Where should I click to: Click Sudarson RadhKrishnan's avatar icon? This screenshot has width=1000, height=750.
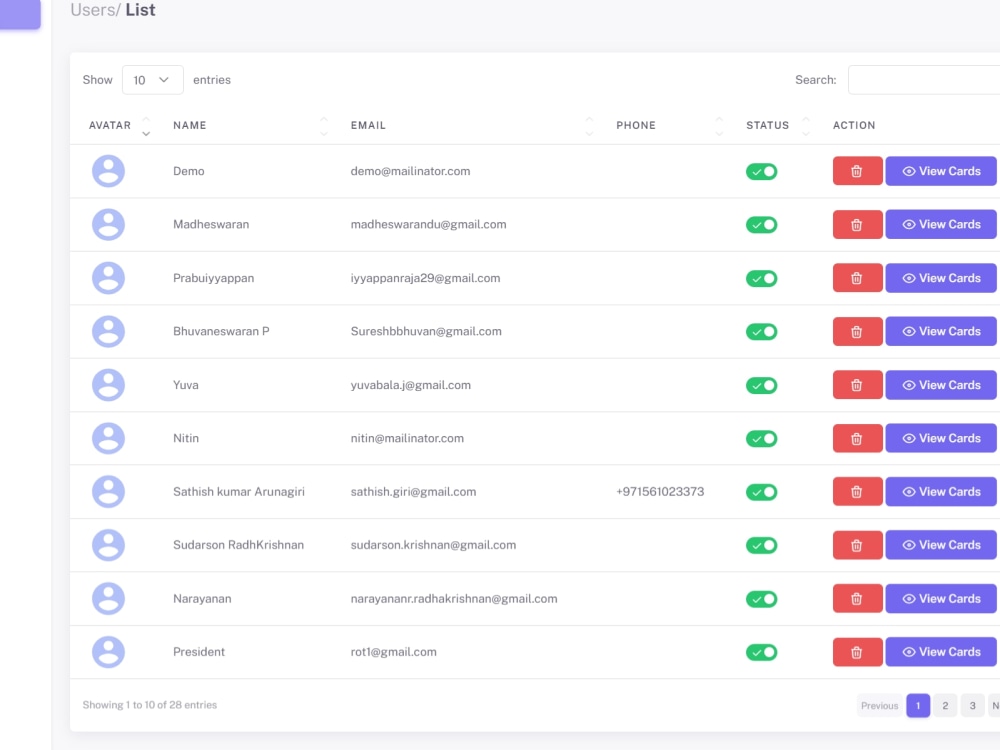pos(108,545)
